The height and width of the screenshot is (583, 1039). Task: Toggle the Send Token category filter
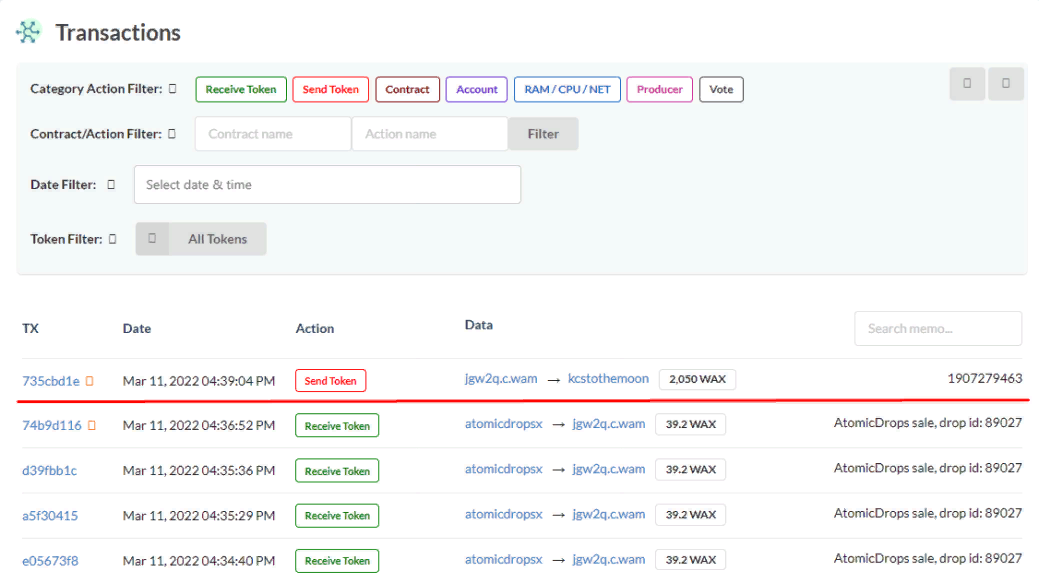pos(331,89)
